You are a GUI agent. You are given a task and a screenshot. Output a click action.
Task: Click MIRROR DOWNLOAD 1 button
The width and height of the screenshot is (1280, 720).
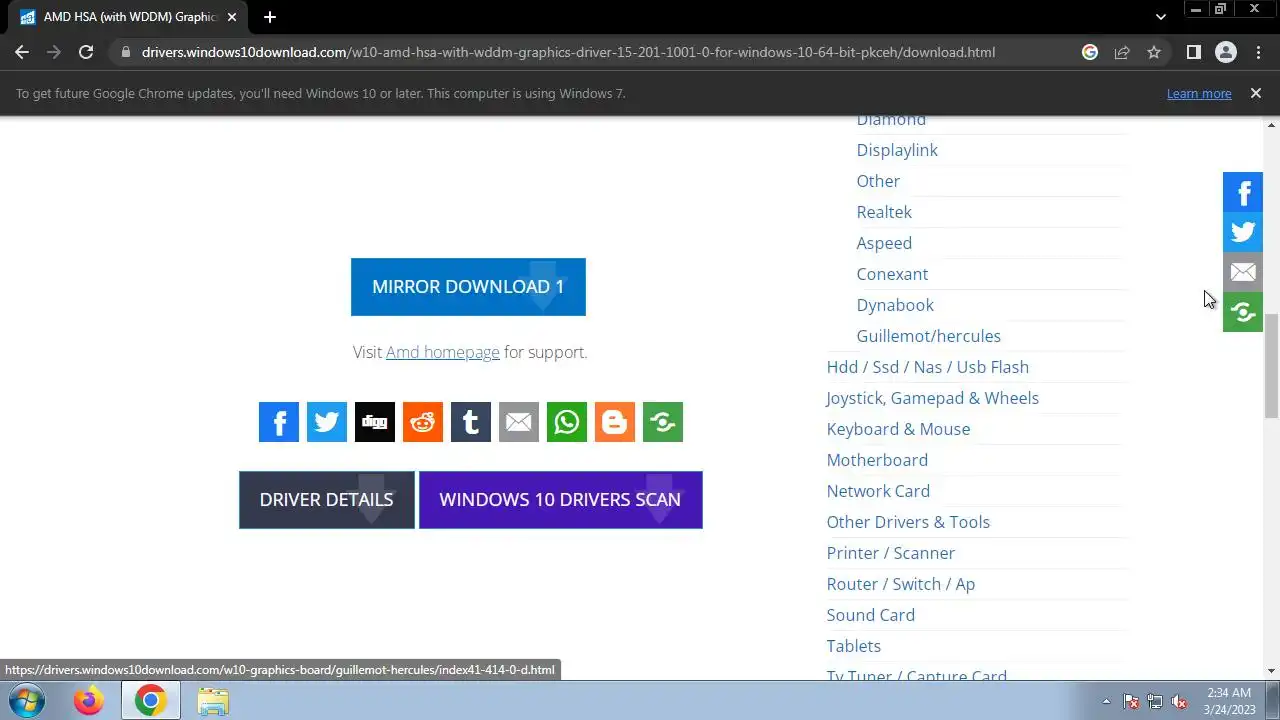tap(468, 287)
